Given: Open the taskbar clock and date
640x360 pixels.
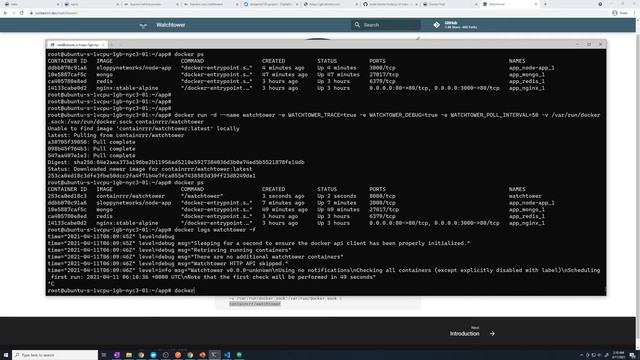Looking at the screenshot, I should tap(619, 355).
